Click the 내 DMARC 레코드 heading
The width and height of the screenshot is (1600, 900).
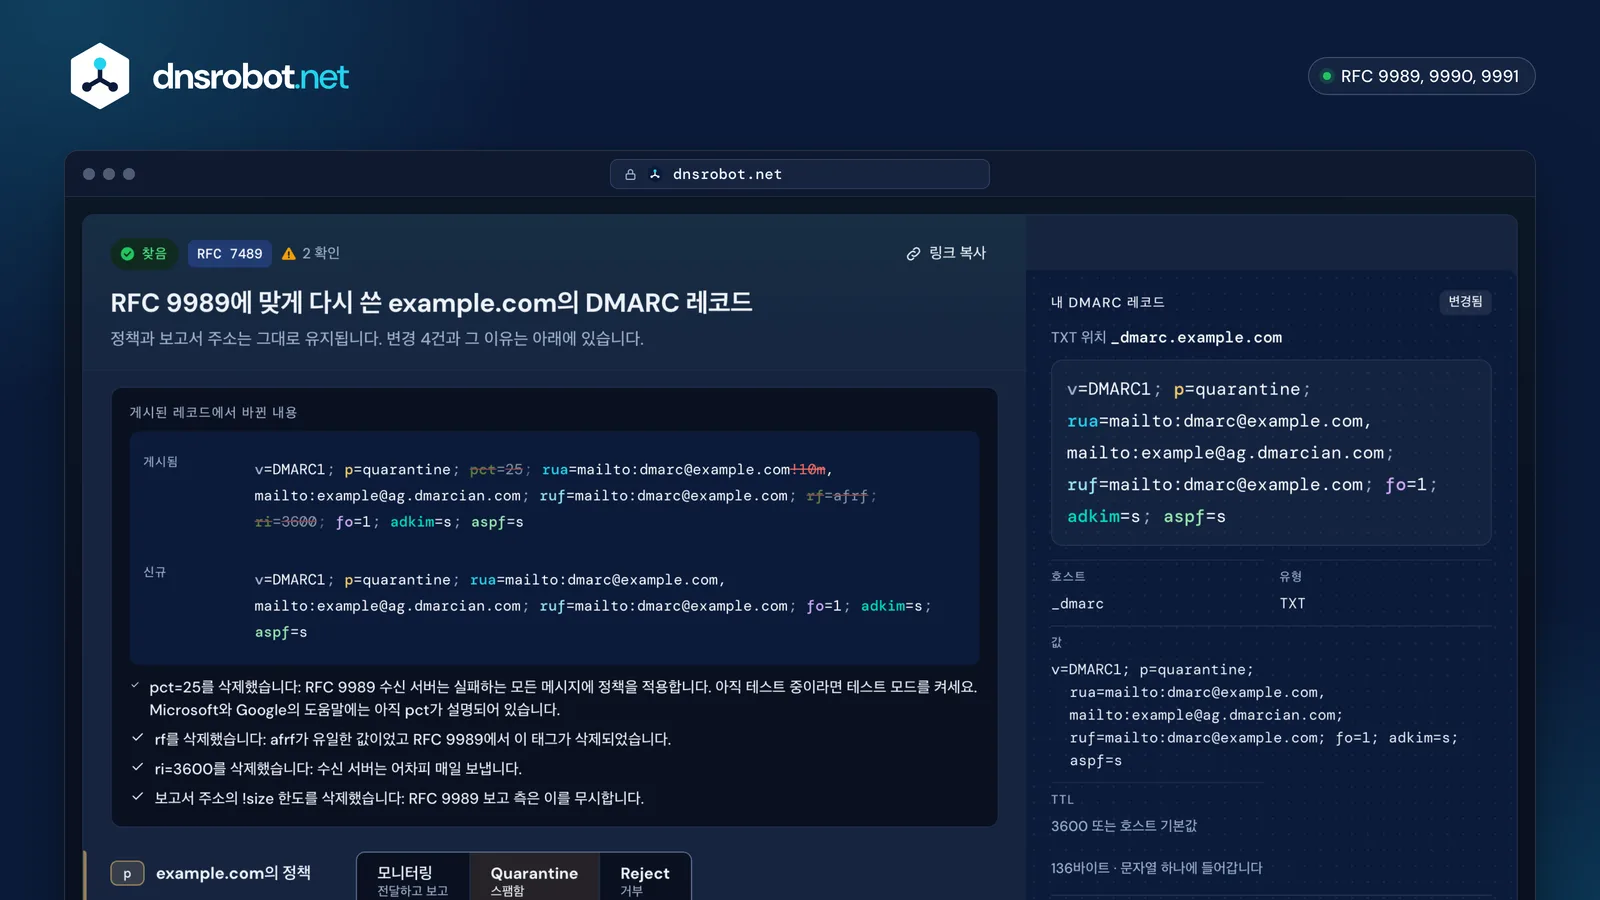tap(1107, 302)
